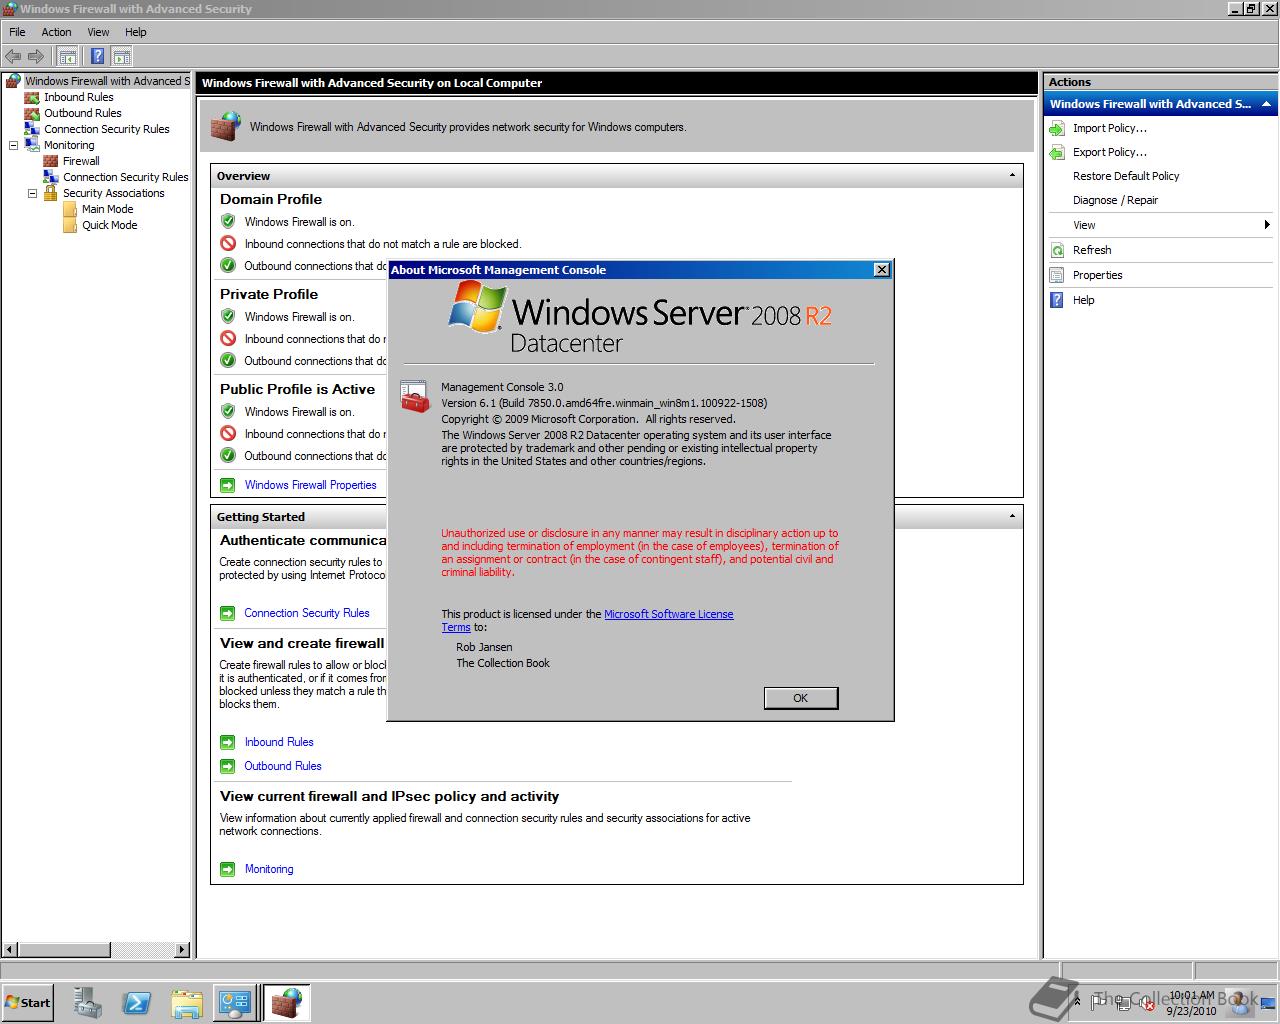The height and width of the screenshot is (1024, 1280).
Task: Collapse the Overview section
Action: point(1012,175)
